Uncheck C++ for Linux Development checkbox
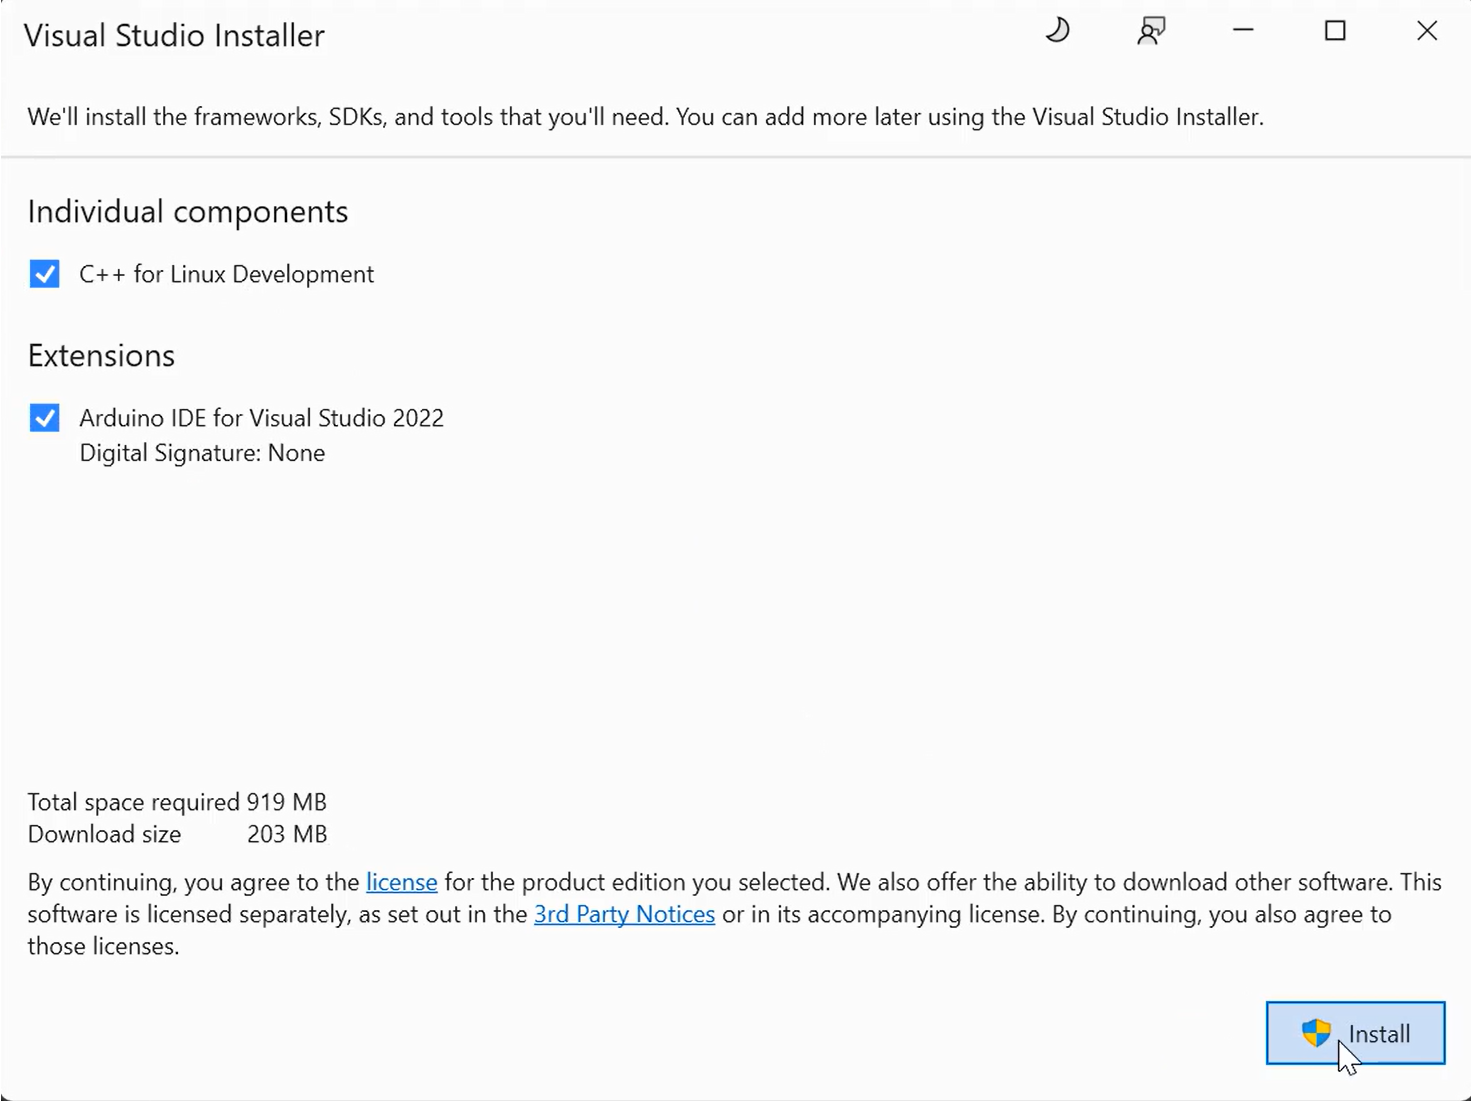 pos(44,274)
